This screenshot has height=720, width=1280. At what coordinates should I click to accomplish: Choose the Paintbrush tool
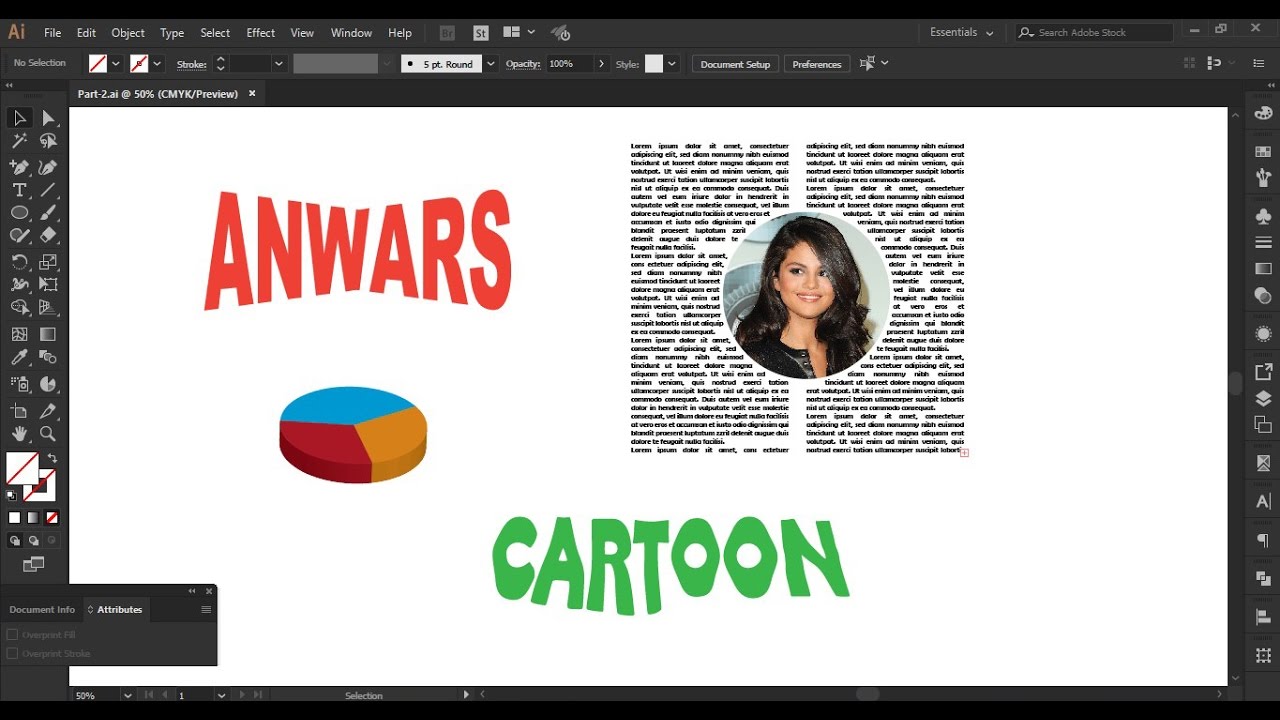point(48,213)
